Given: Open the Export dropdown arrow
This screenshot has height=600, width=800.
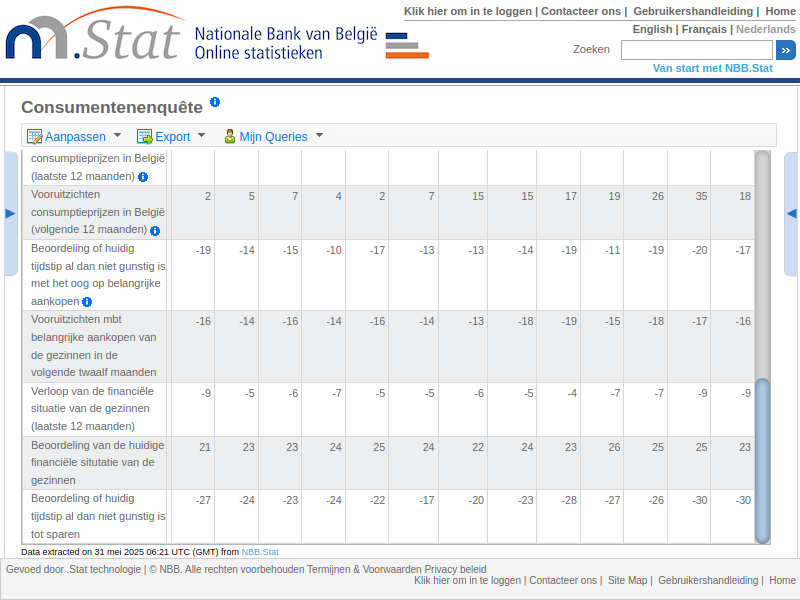Looking at the screenshot, I should click(201, 135).
